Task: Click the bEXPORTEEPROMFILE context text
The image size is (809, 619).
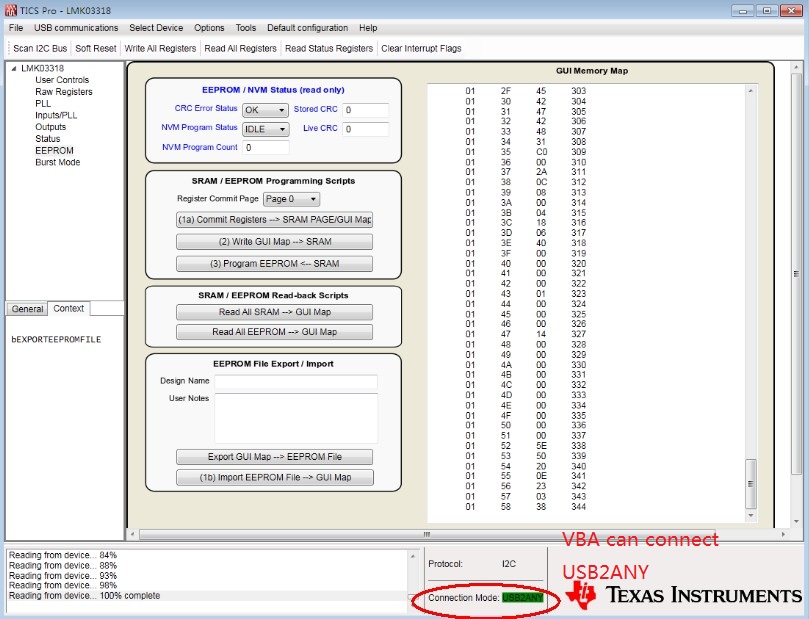Action: point(56,339)
